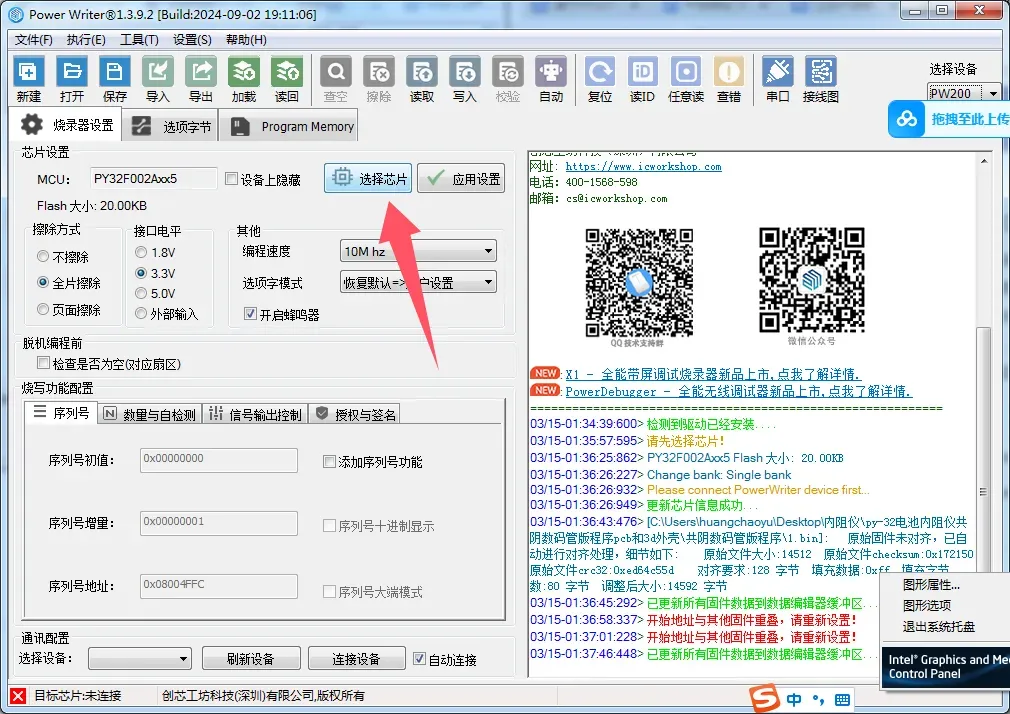Click the Sogou soft keyboard icon
Viewport: 1010px width, 714px height.
click(842, 700)
